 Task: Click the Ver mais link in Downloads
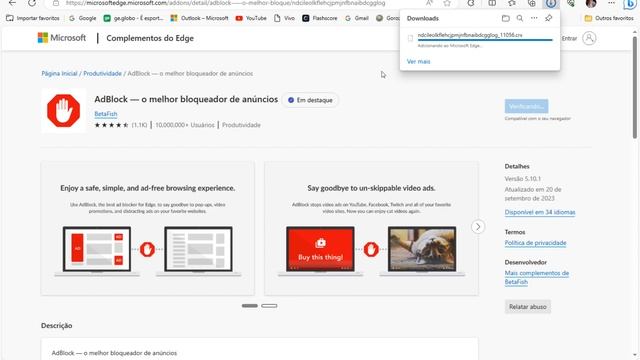pyautogui.click(x=418, y=62)
